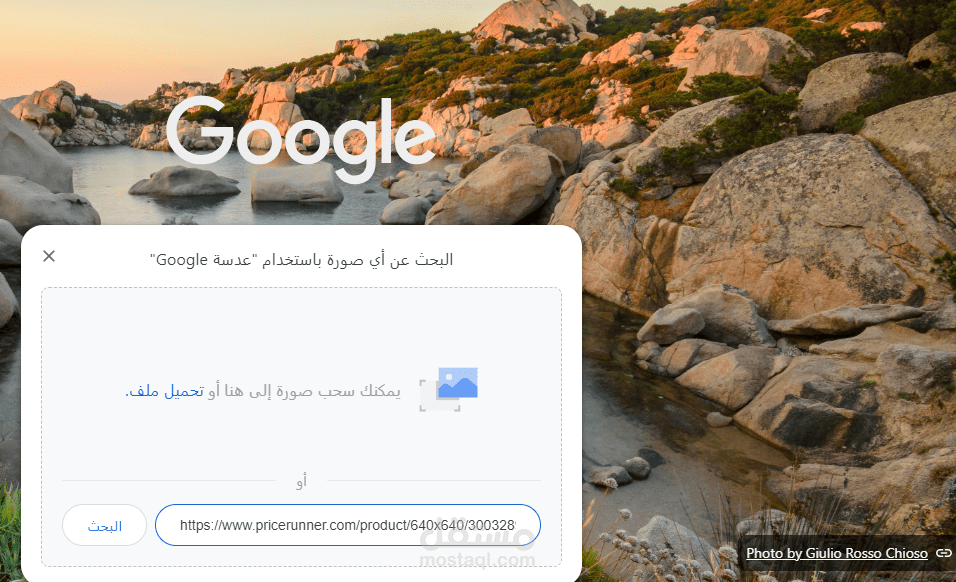This screenshot has height=582, width=956.
Task: Open the "تحميل ملف" upload file link
Action: click(x=165, y=391)
